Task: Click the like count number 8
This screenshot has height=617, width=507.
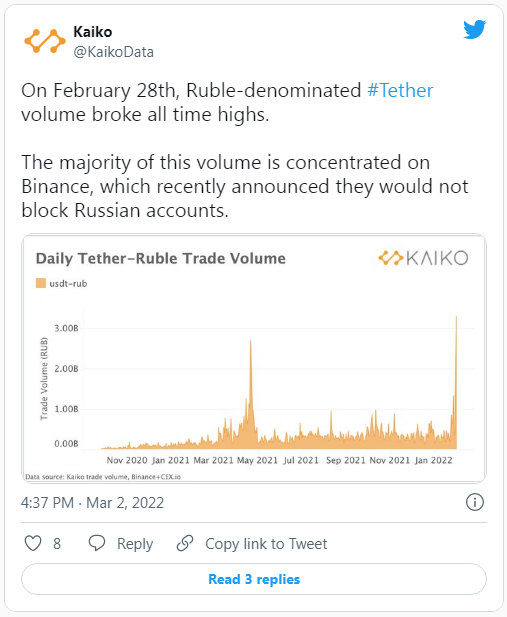Action: point(57,543)
